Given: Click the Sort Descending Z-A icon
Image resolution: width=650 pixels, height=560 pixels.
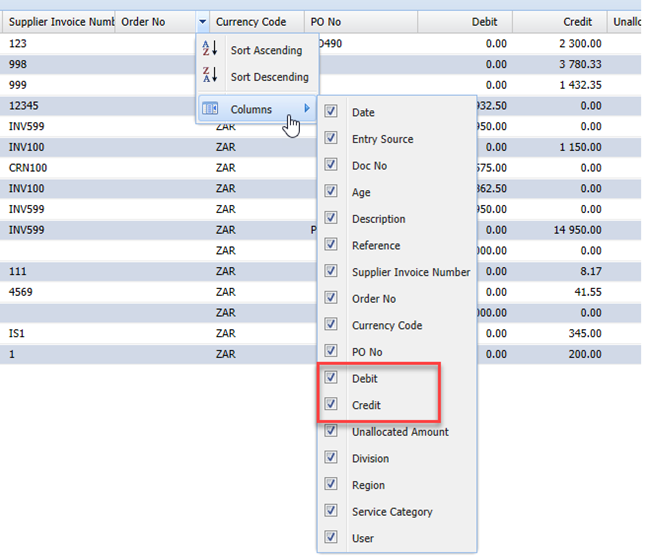Looking at the screenshot, I should (x=210, y=77).
